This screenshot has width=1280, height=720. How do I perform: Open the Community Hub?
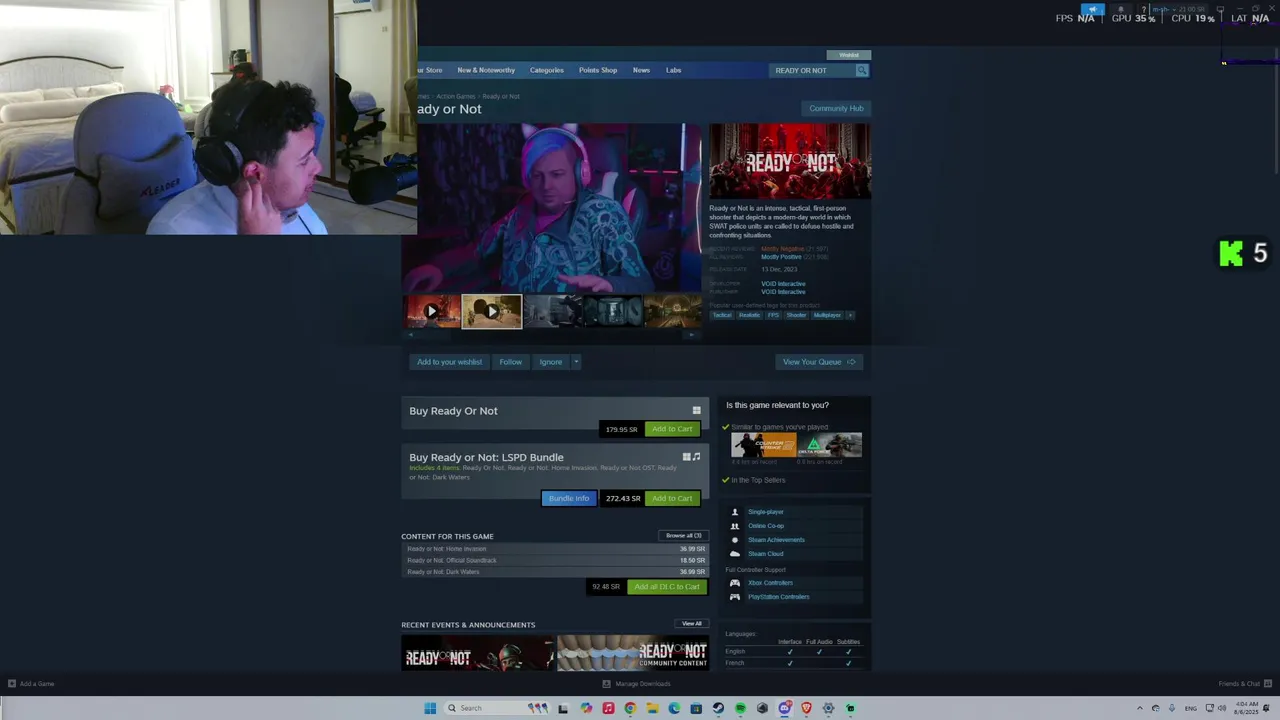point(836,108)
